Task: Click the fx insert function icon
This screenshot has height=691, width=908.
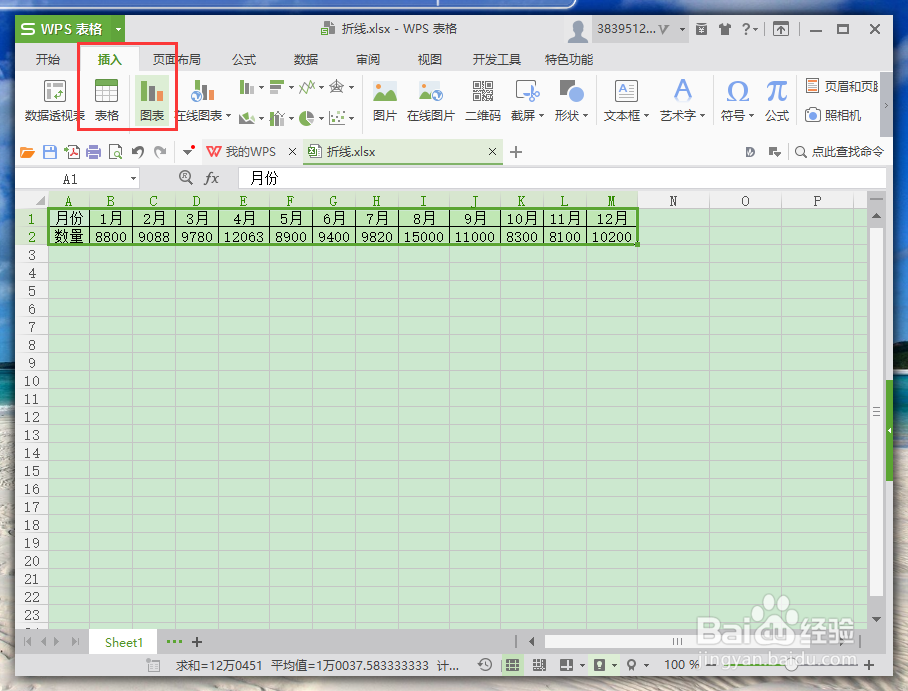Action: coord(211,178)
